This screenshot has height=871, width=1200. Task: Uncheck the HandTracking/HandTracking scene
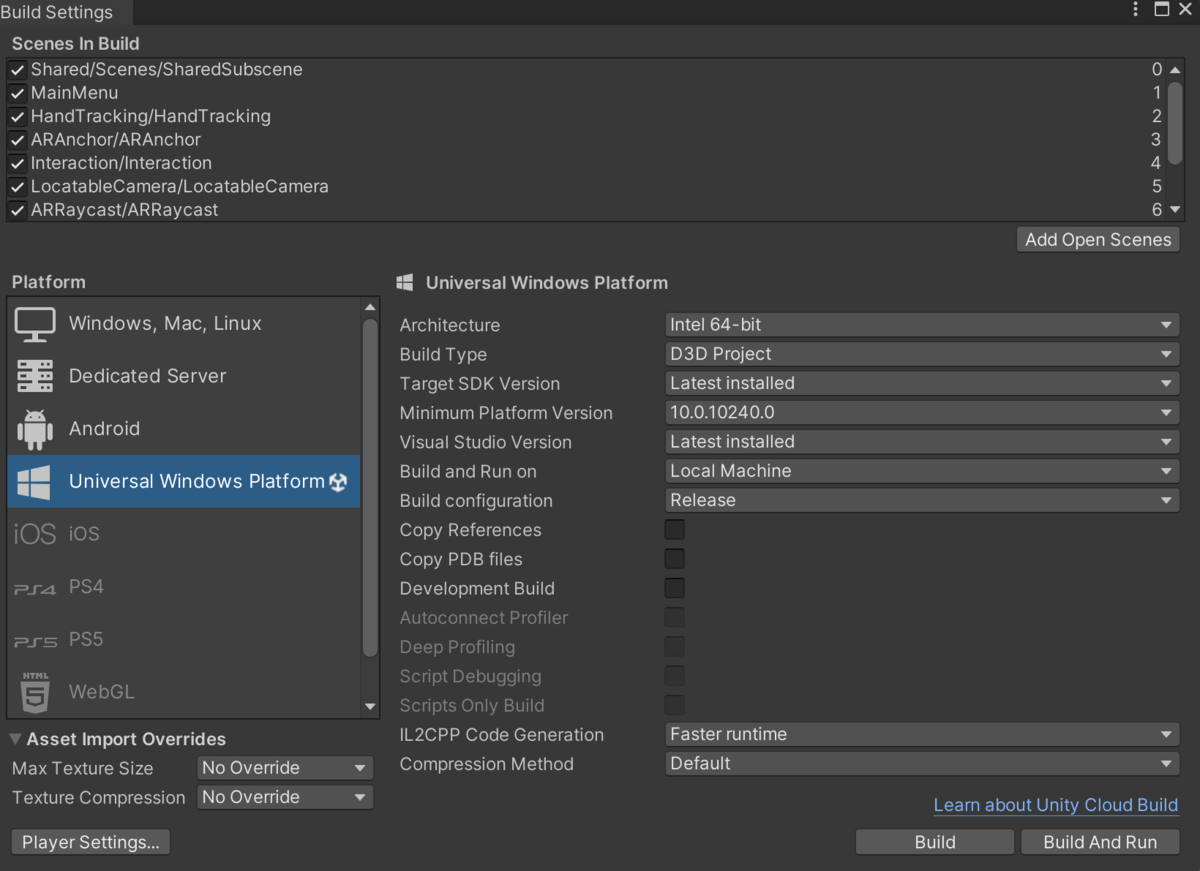point(17,117)
